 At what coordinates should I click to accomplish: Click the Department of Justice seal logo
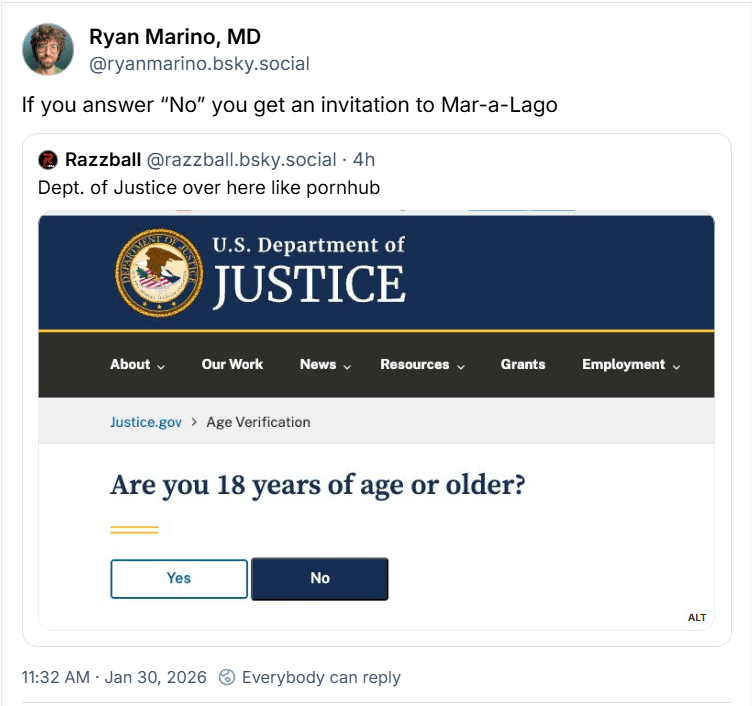coord(160,272)
